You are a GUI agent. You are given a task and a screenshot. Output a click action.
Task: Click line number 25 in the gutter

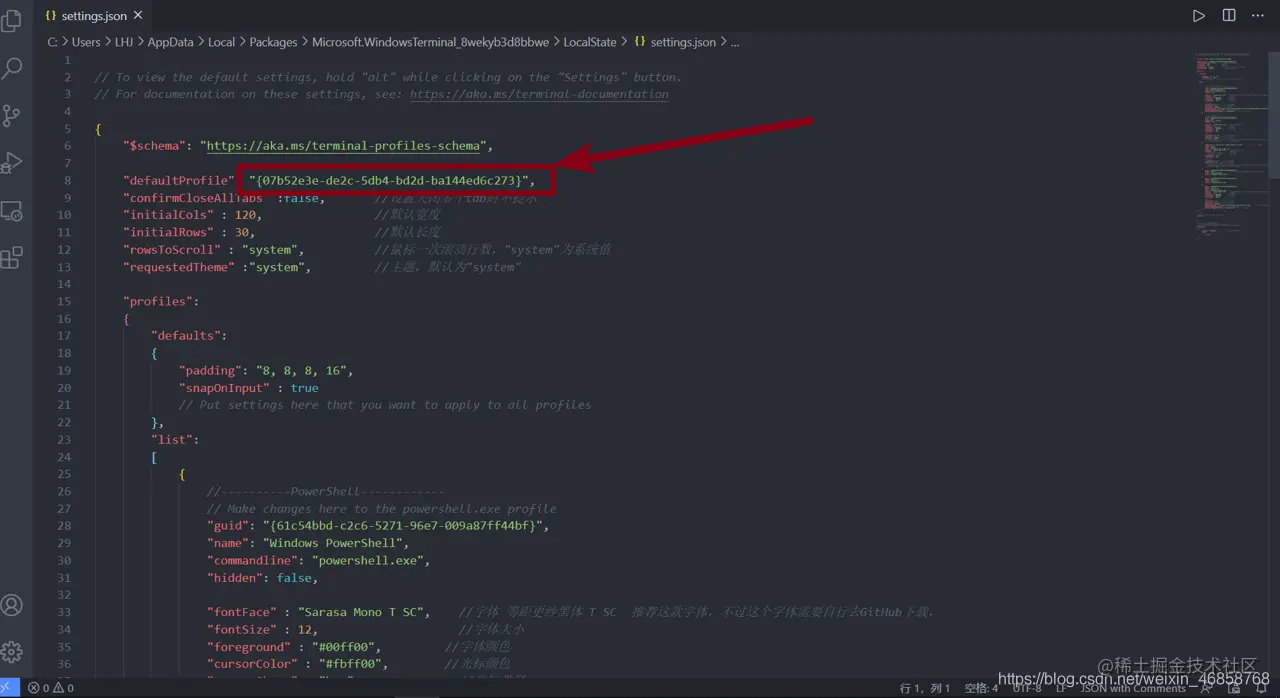pyautogui.click(x=64, y=474)
